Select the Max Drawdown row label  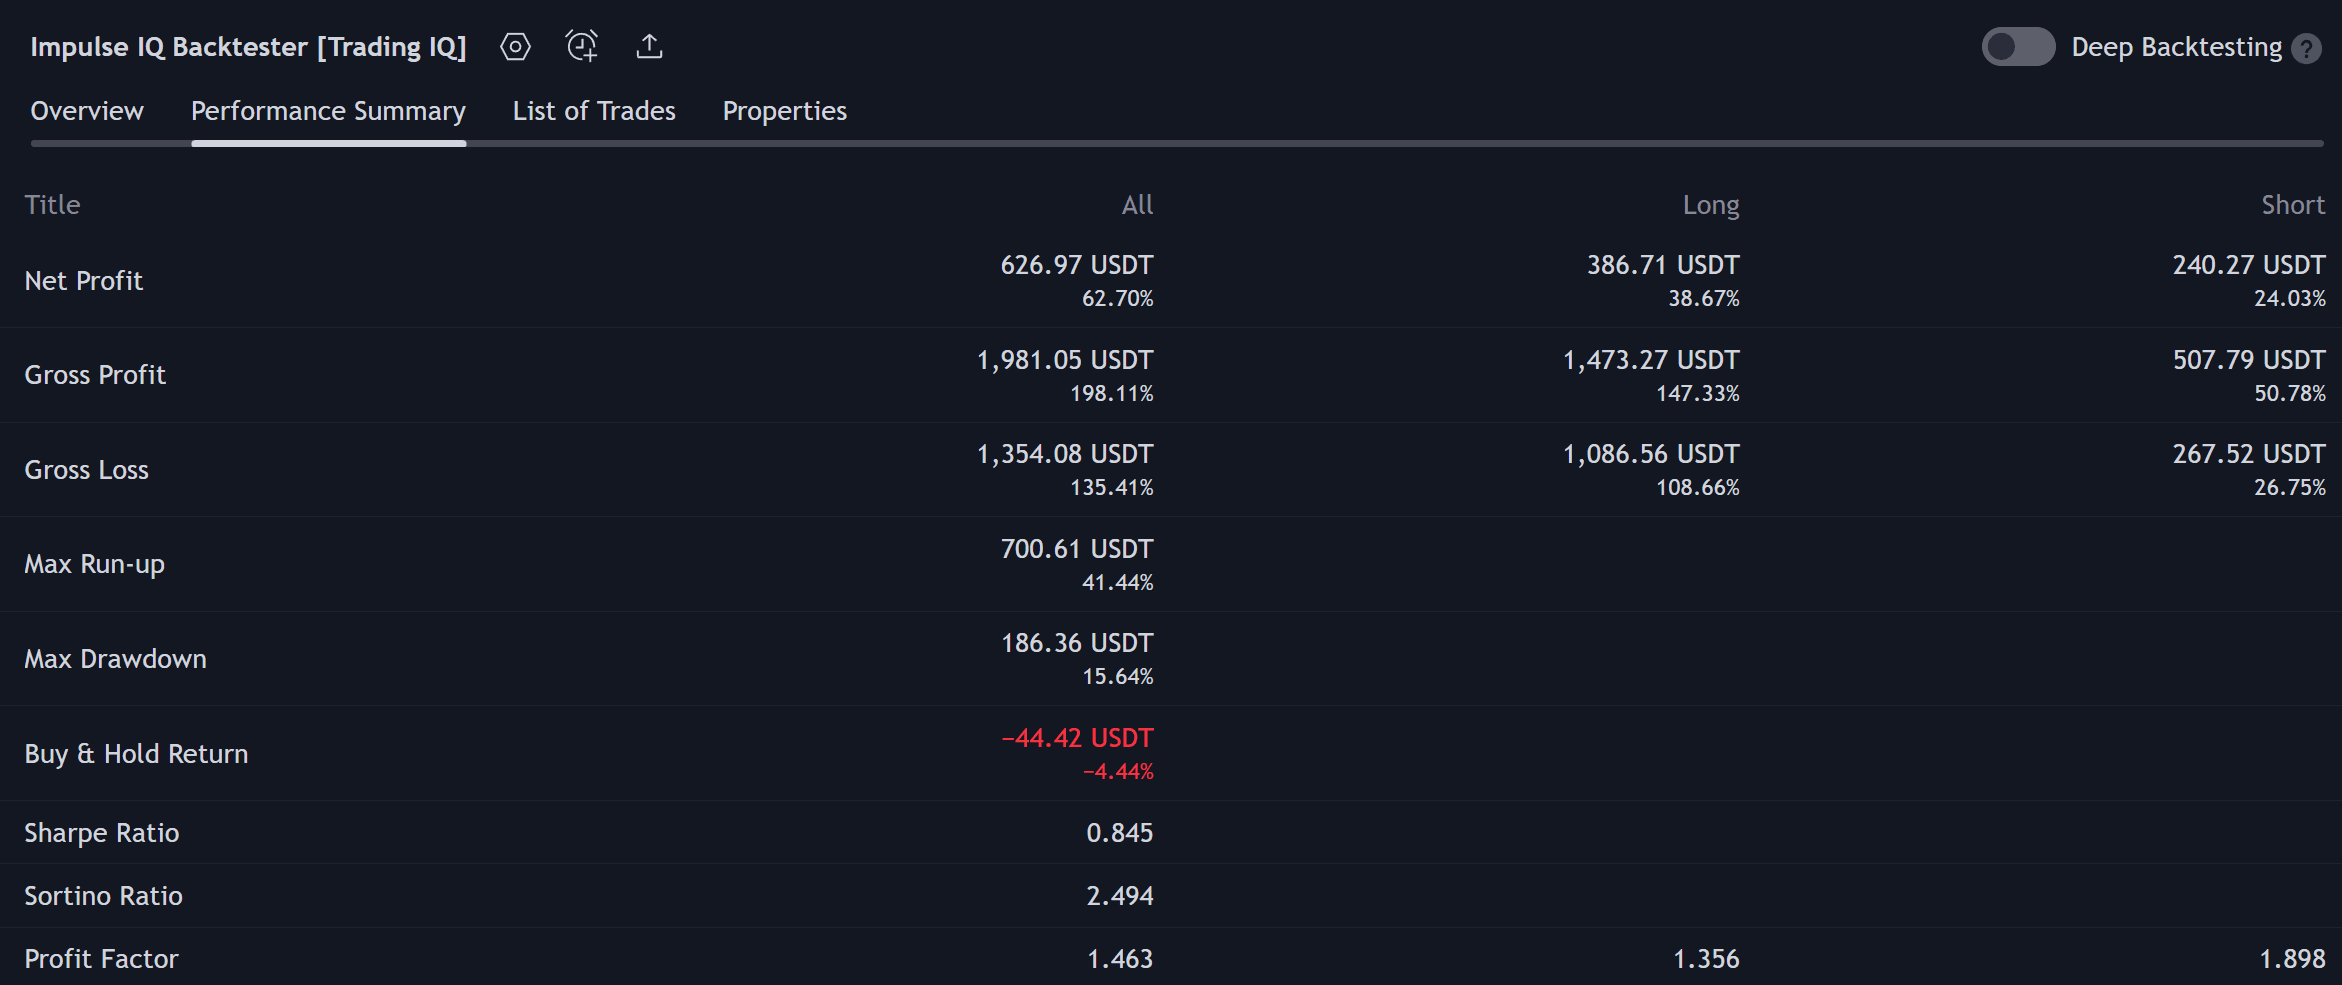pos(116,659)
